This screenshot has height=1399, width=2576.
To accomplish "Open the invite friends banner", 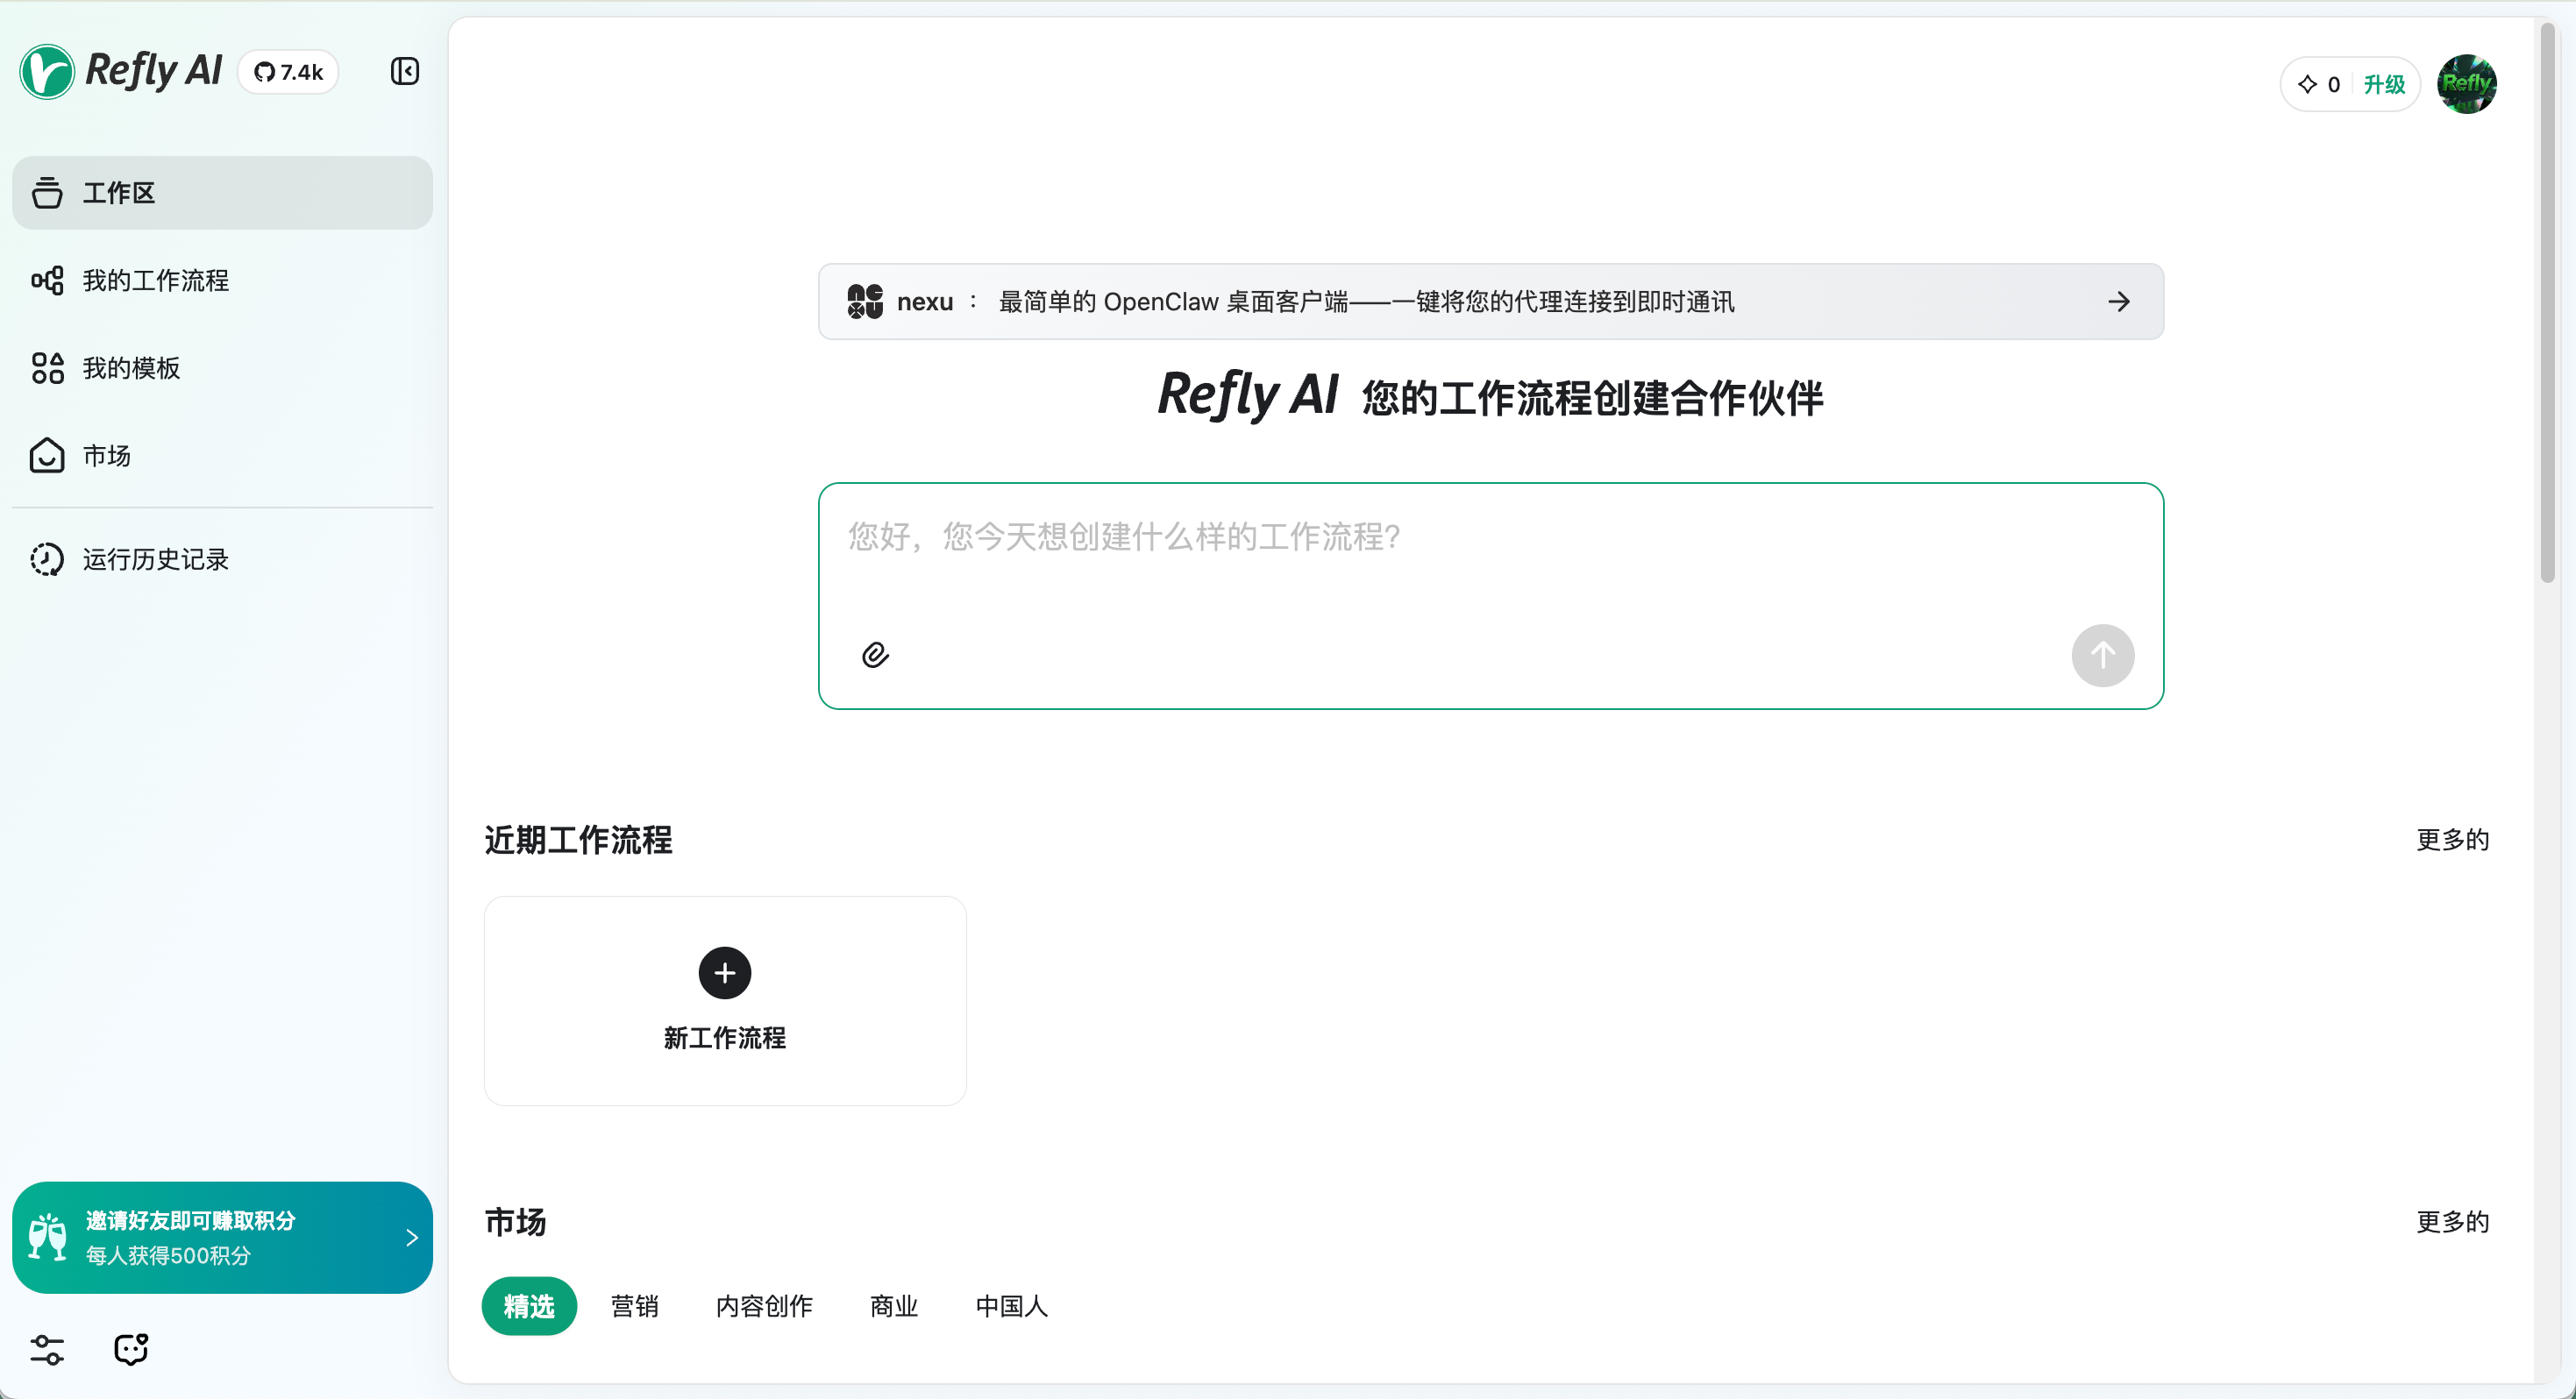I will (x=222, y=1238).
